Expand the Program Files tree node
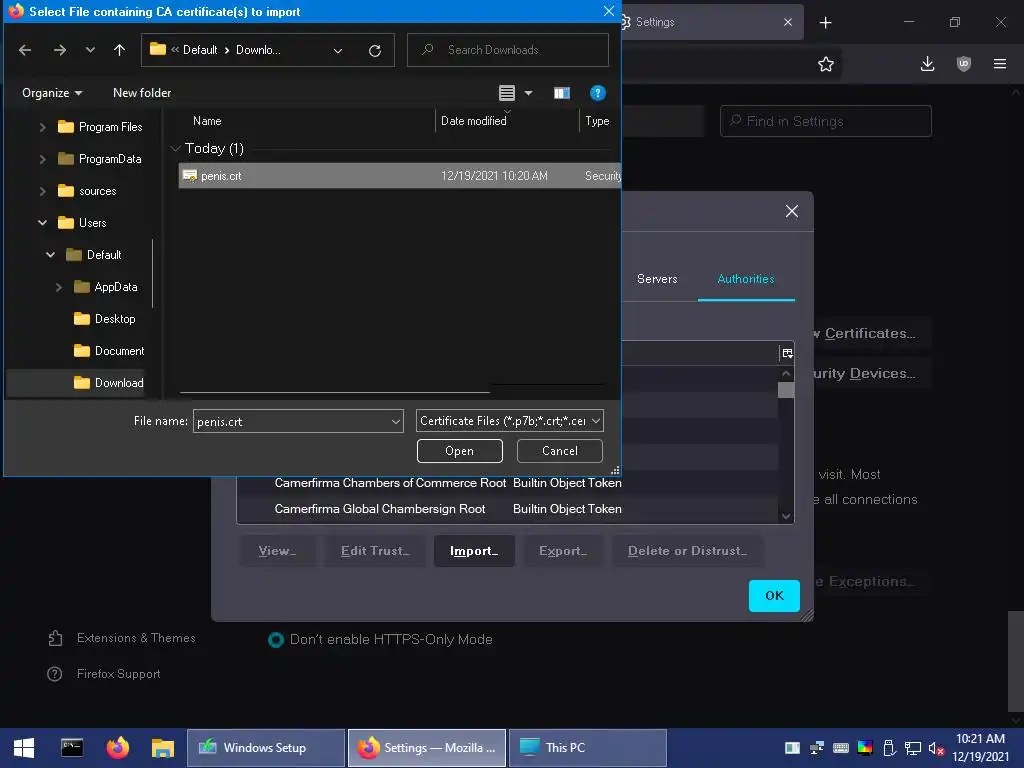 (x=42, y=127)
